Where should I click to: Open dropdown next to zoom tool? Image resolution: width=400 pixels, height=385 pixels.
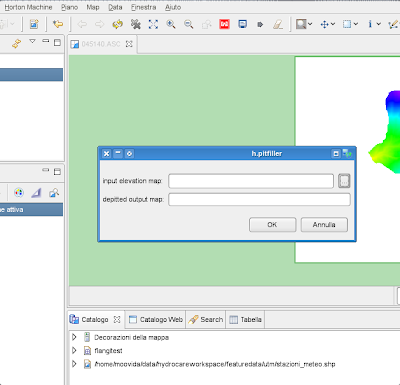pos(310,24)
